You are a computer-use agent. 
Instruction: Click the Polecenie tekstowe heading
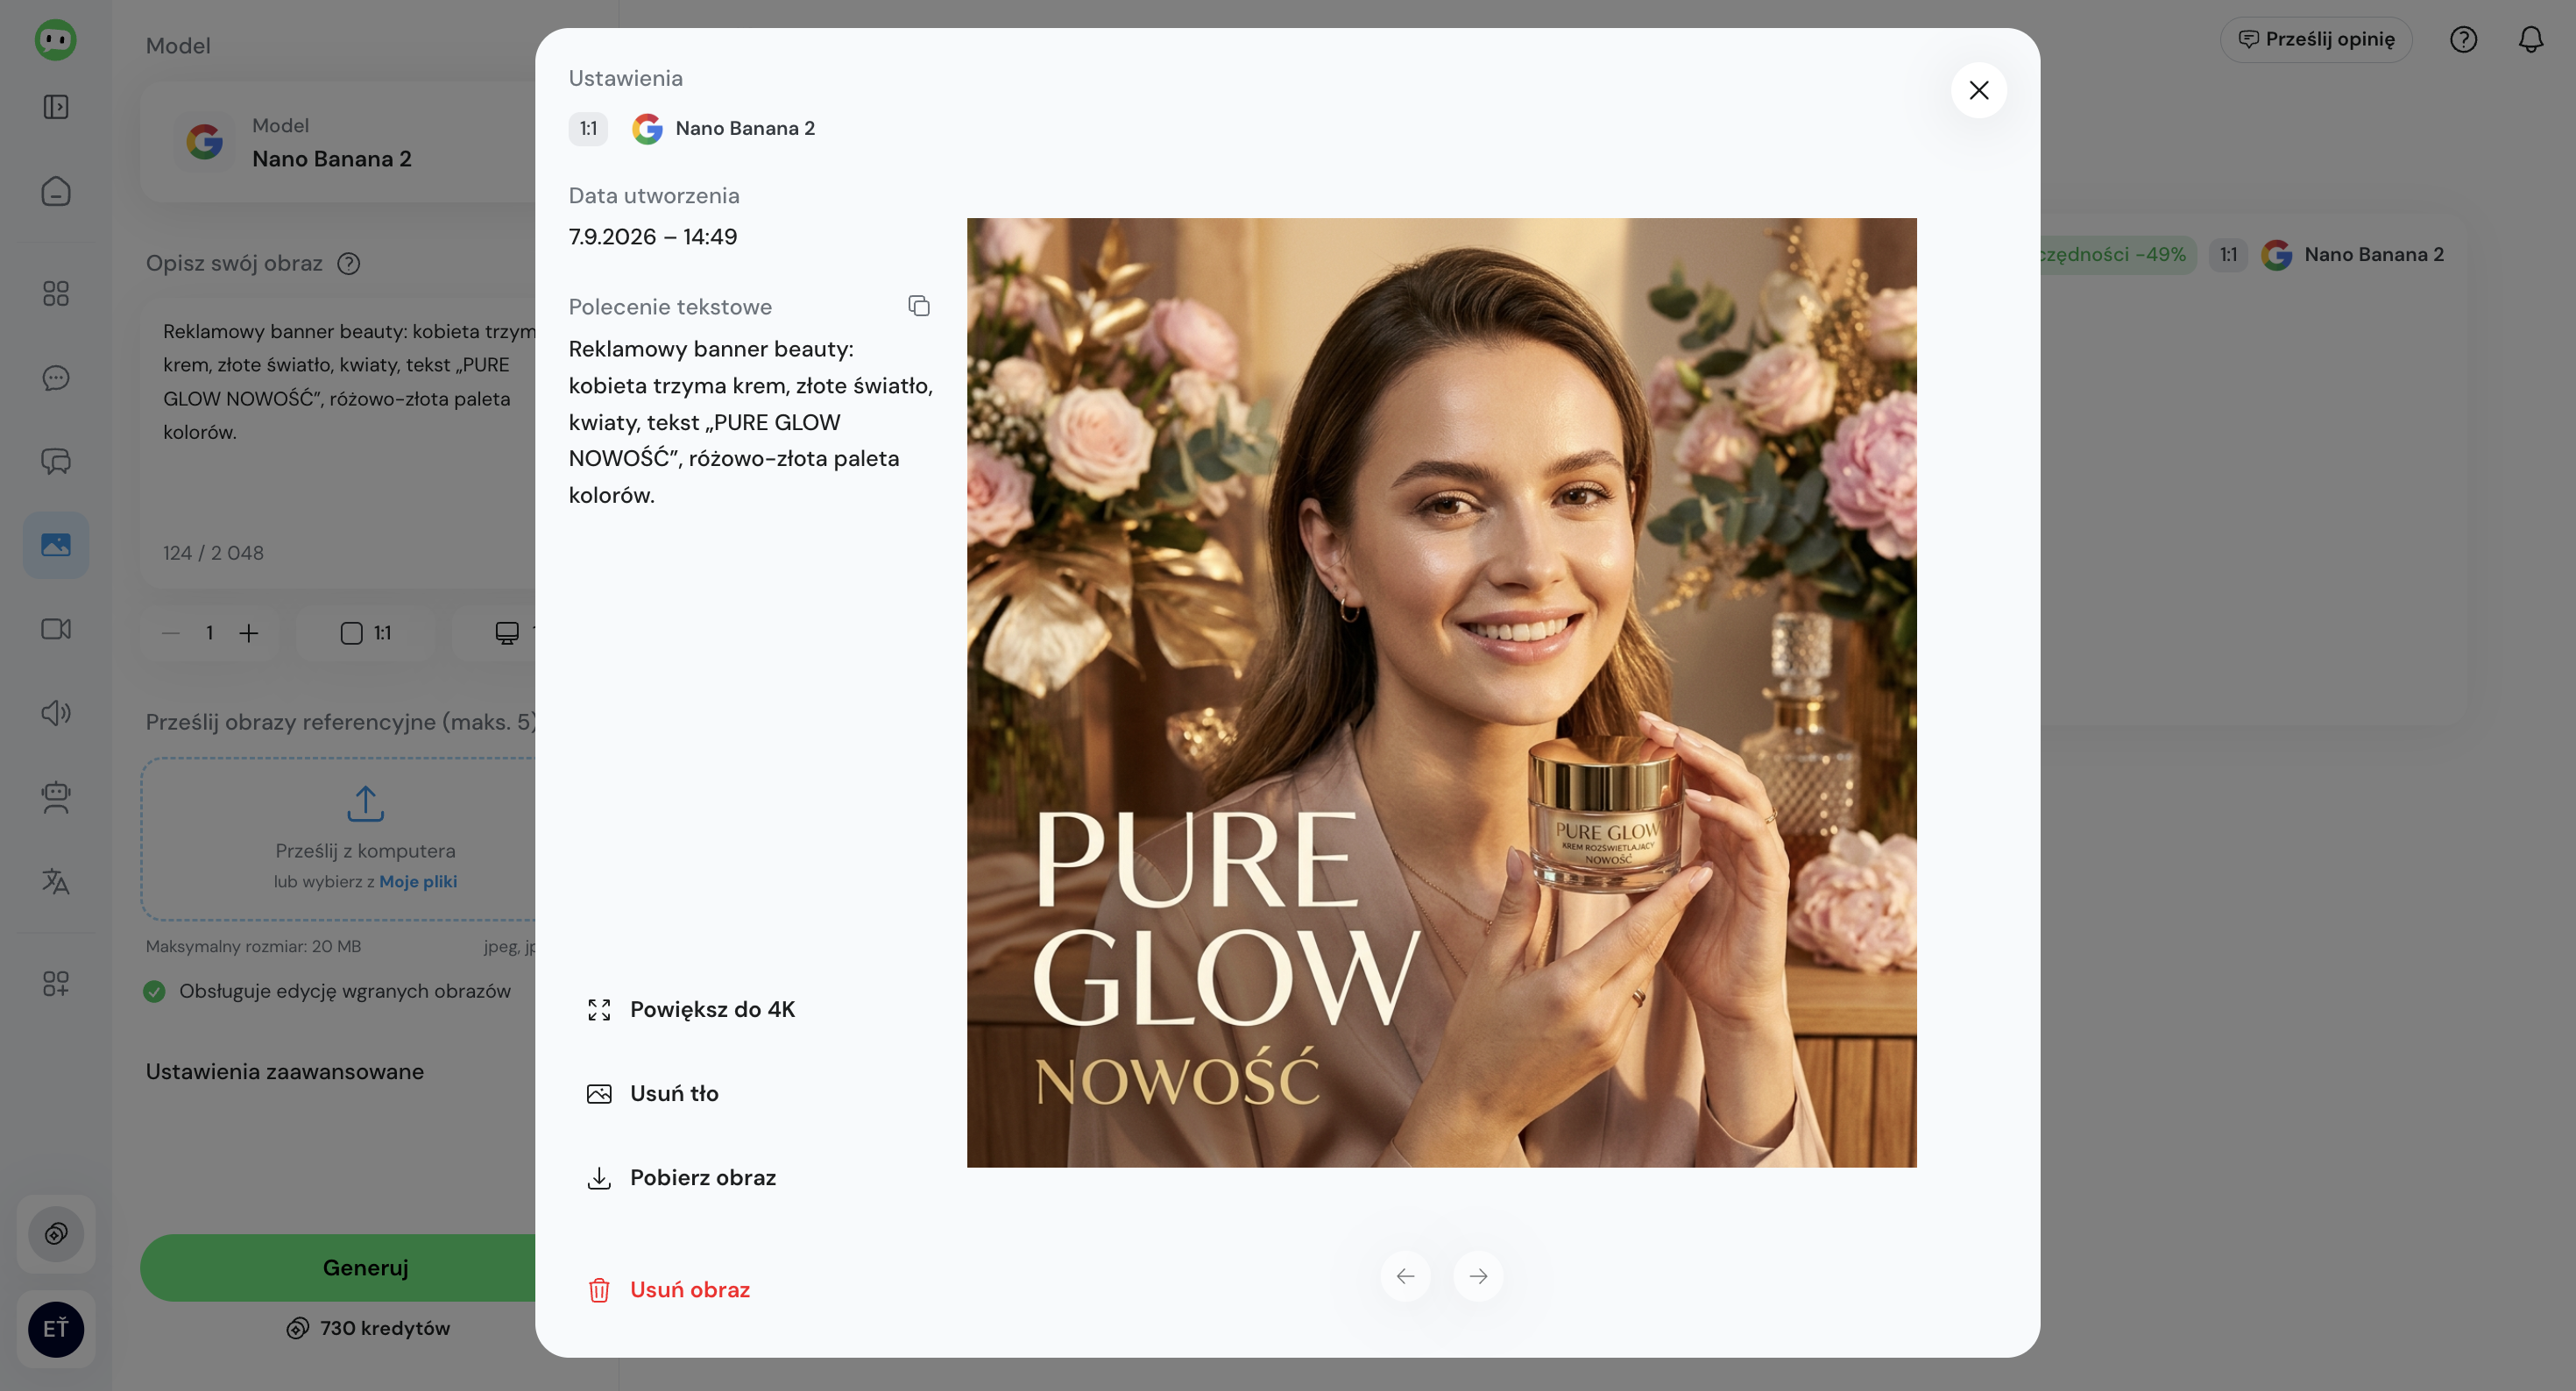pos(670,307)
